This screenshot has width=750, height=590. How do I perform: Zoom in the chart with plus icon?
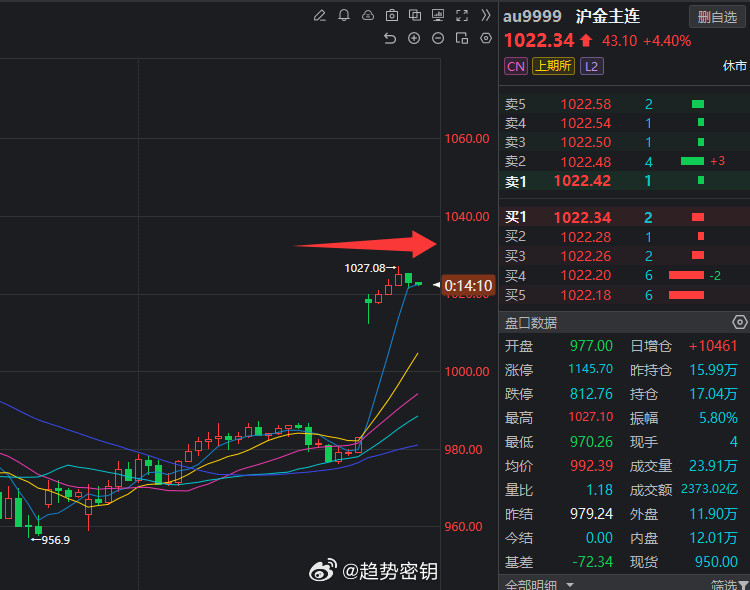pyautogui.click(x=414, y=38)
